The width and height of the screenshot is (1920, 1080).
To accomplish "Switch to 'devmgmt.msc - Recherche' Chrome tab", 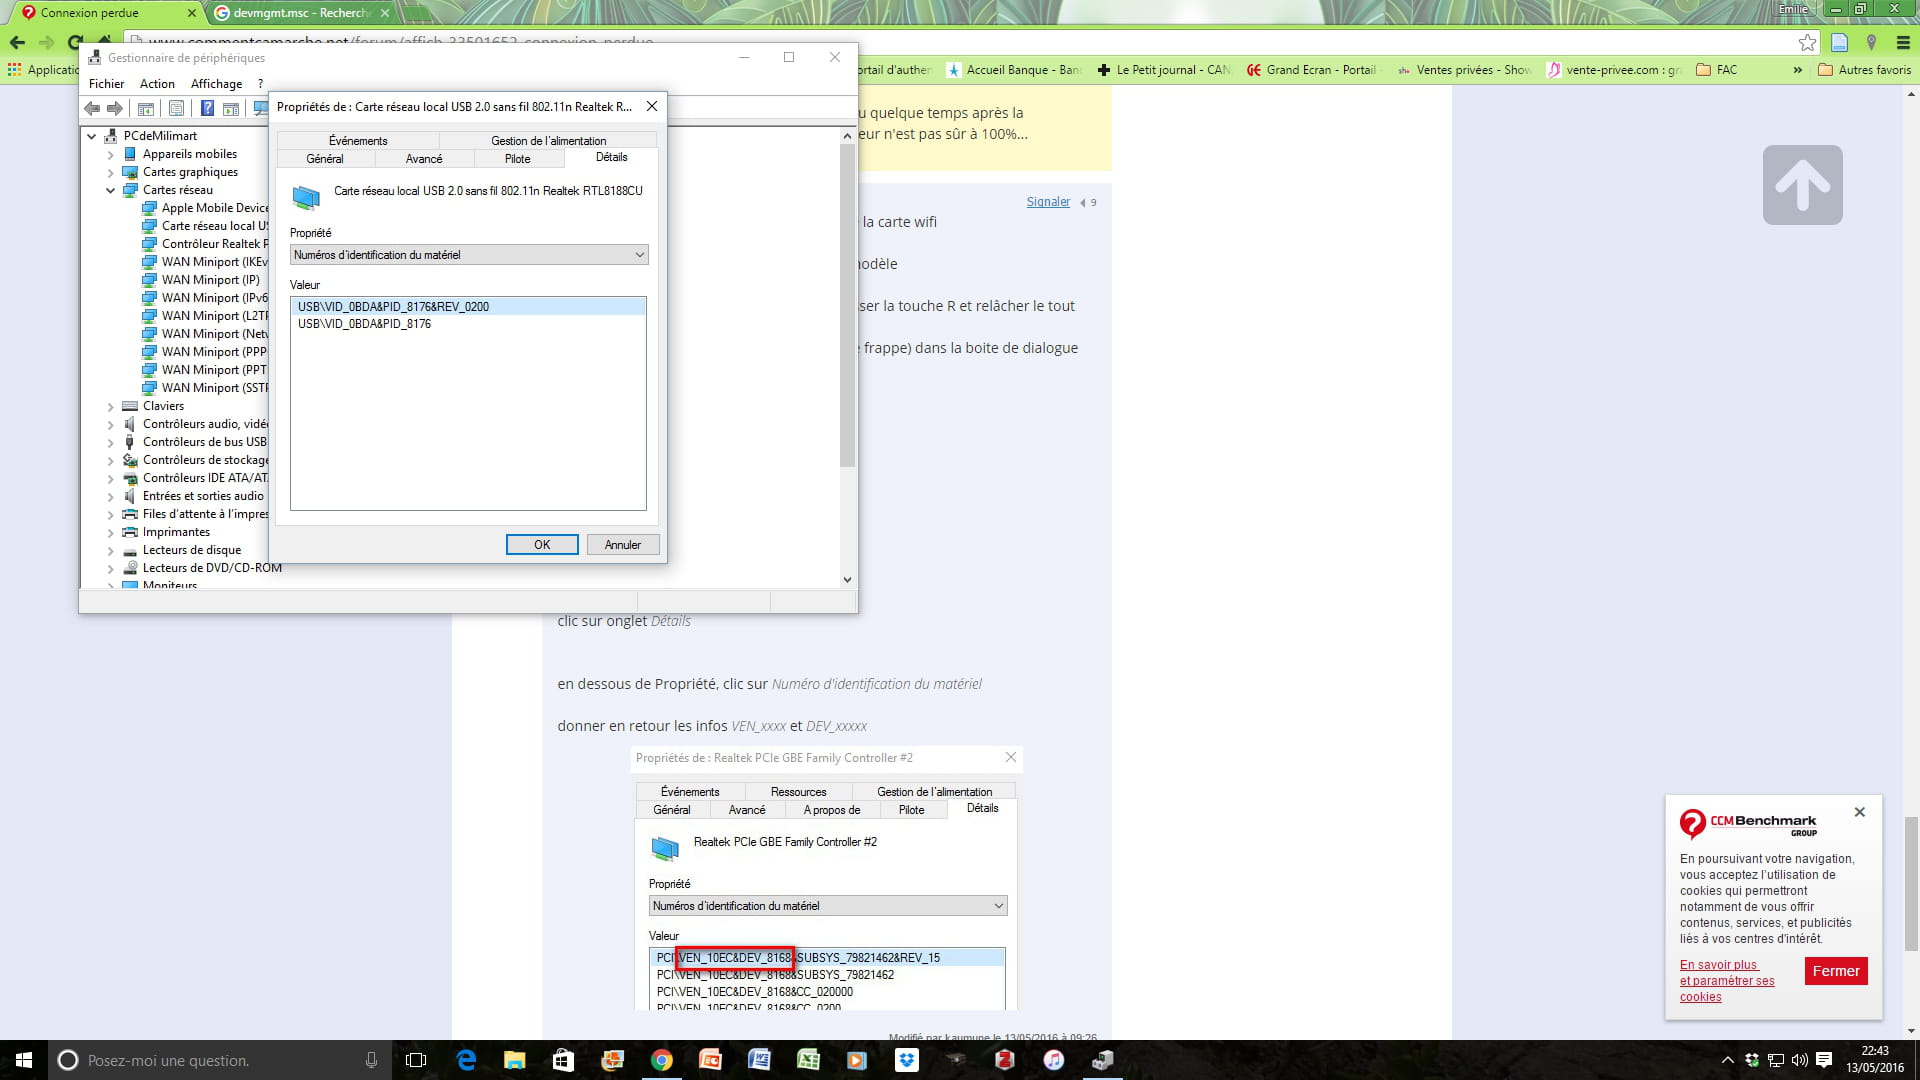I will (300, 13).
